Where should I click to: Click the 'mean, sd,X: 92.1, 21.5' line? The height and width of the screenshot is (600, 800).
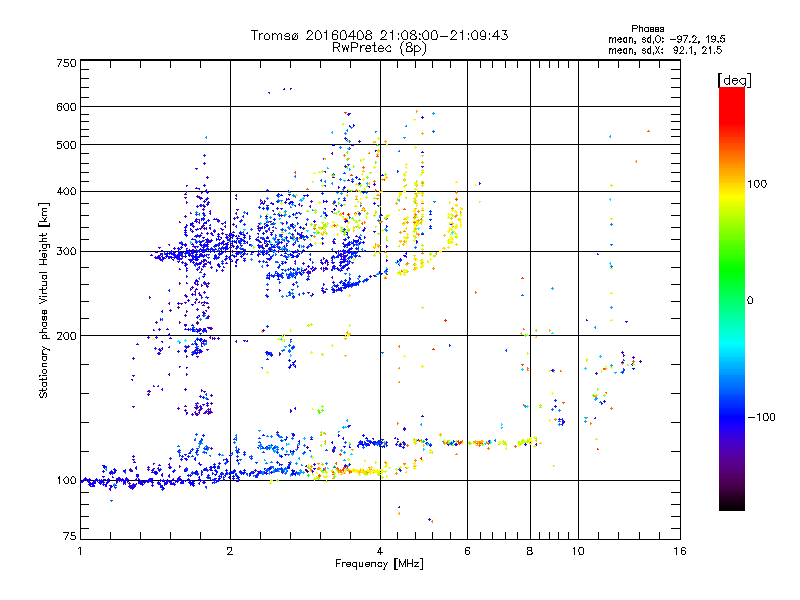coord(665,50)
